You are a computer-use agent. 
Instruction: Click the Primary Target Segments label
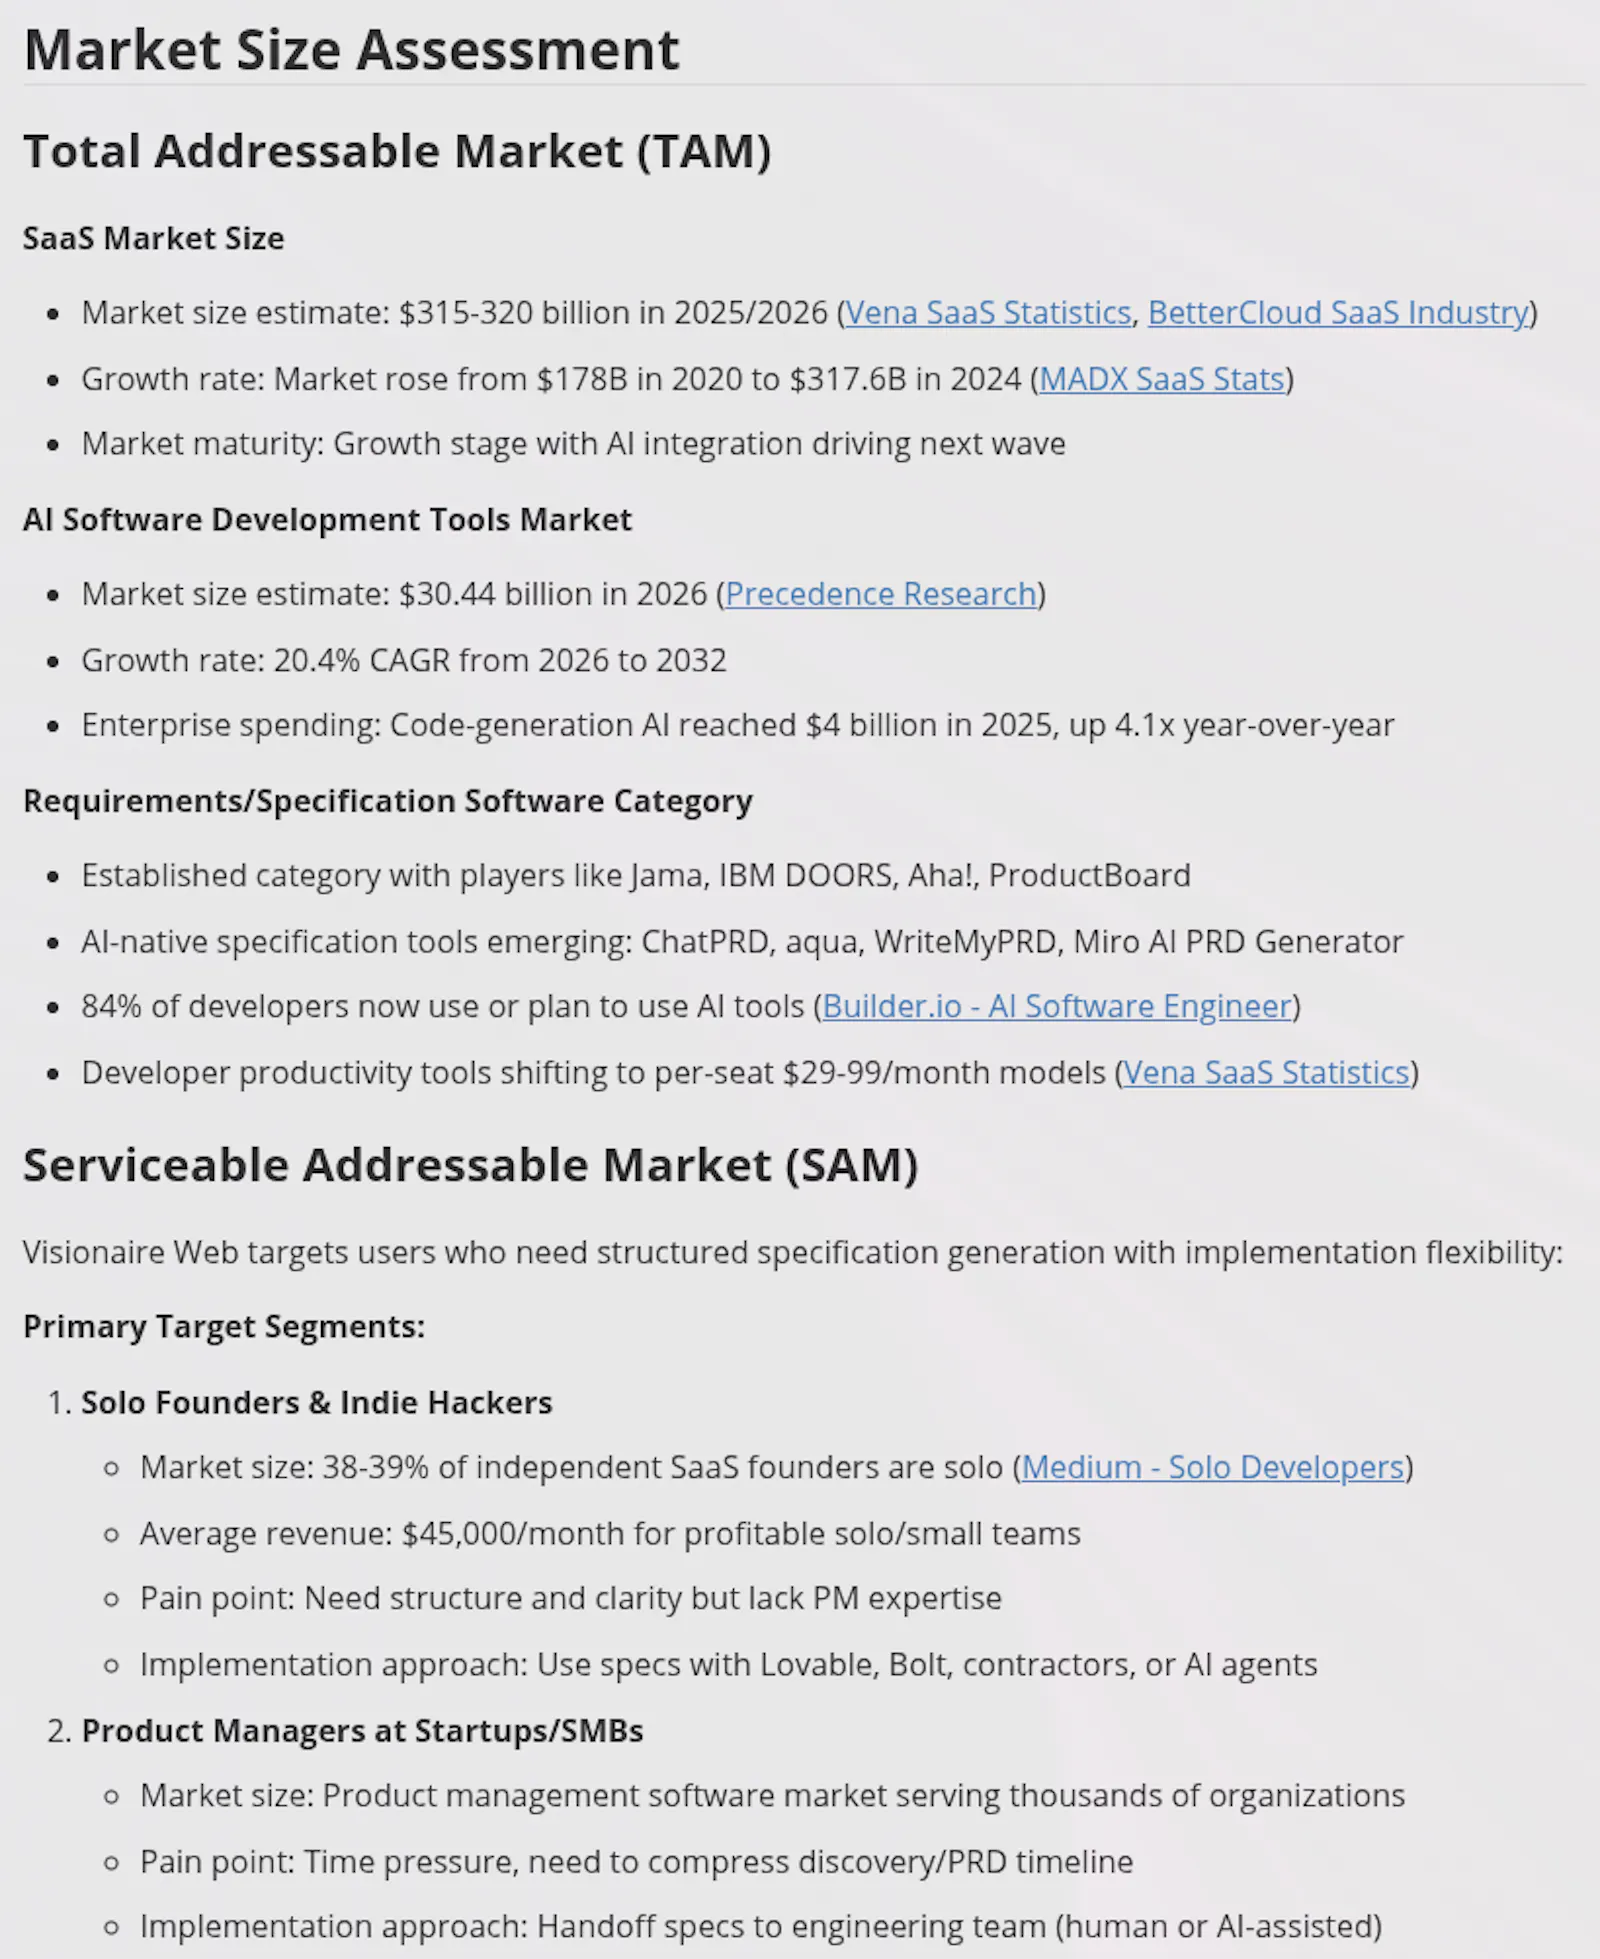(x=224, y=1327)
